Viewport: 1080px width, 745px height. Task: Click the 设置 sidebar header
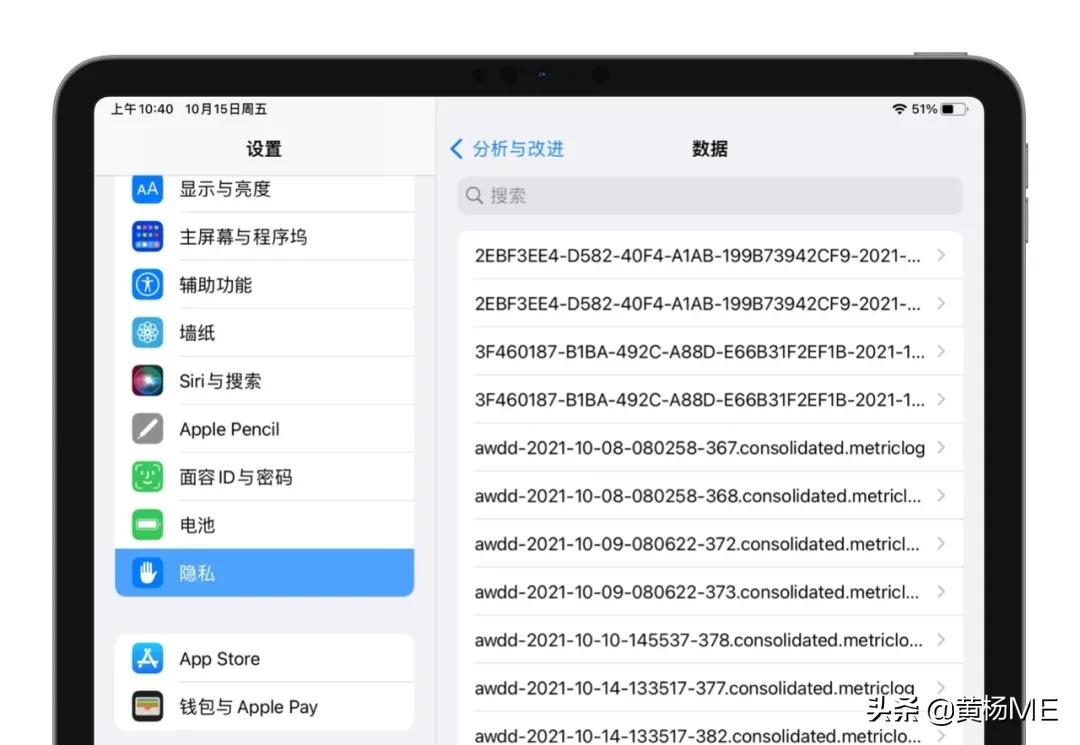point(263,148)
